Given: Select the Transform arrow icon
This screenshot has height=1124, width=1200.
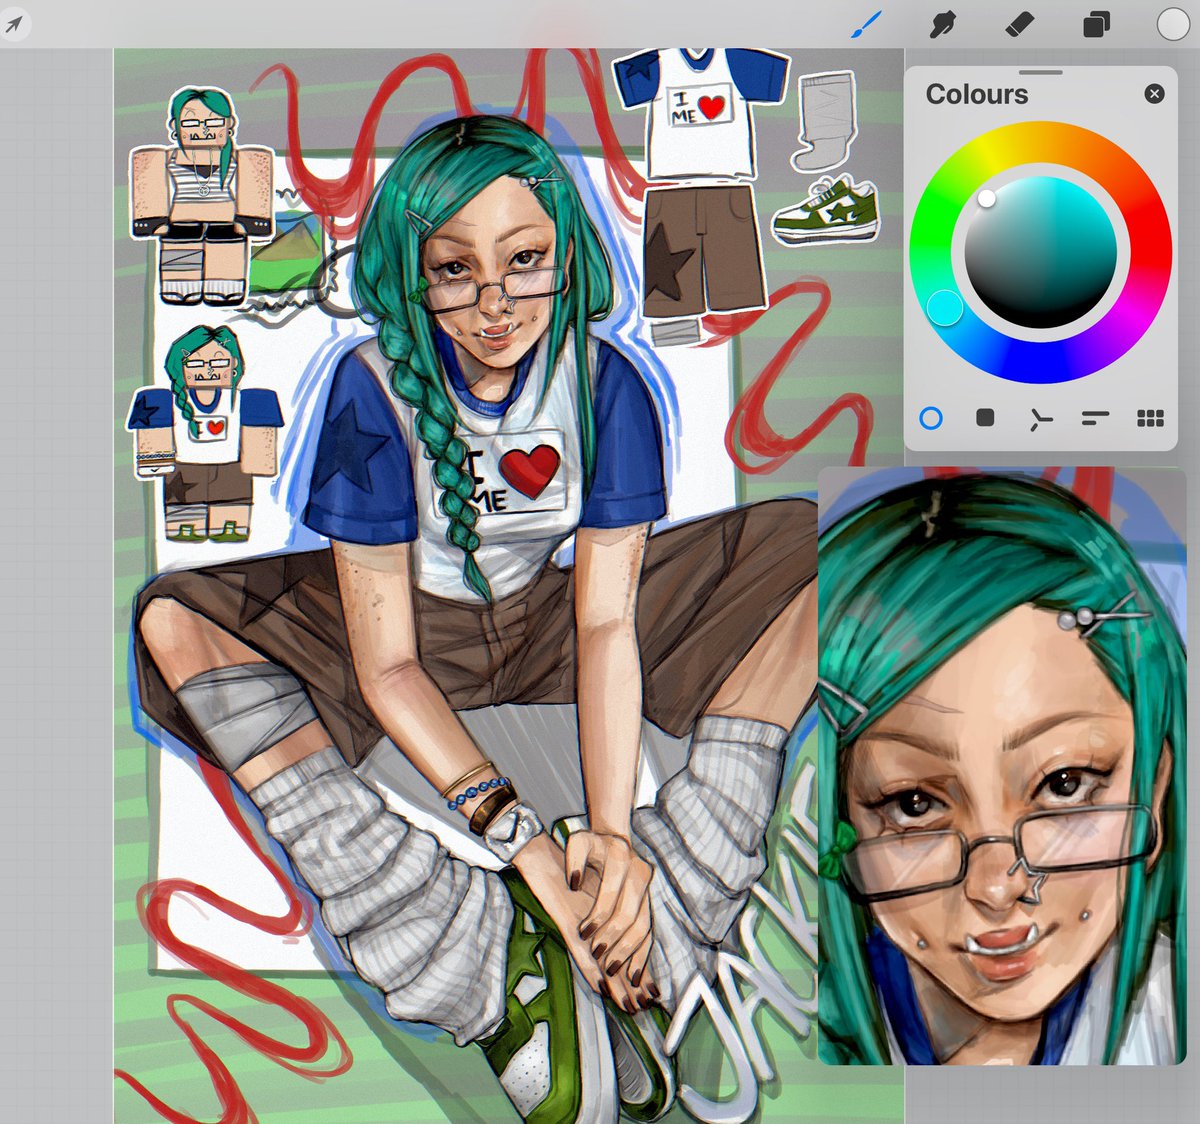Looking at the screenshot, I should click(x=16, y=25).
